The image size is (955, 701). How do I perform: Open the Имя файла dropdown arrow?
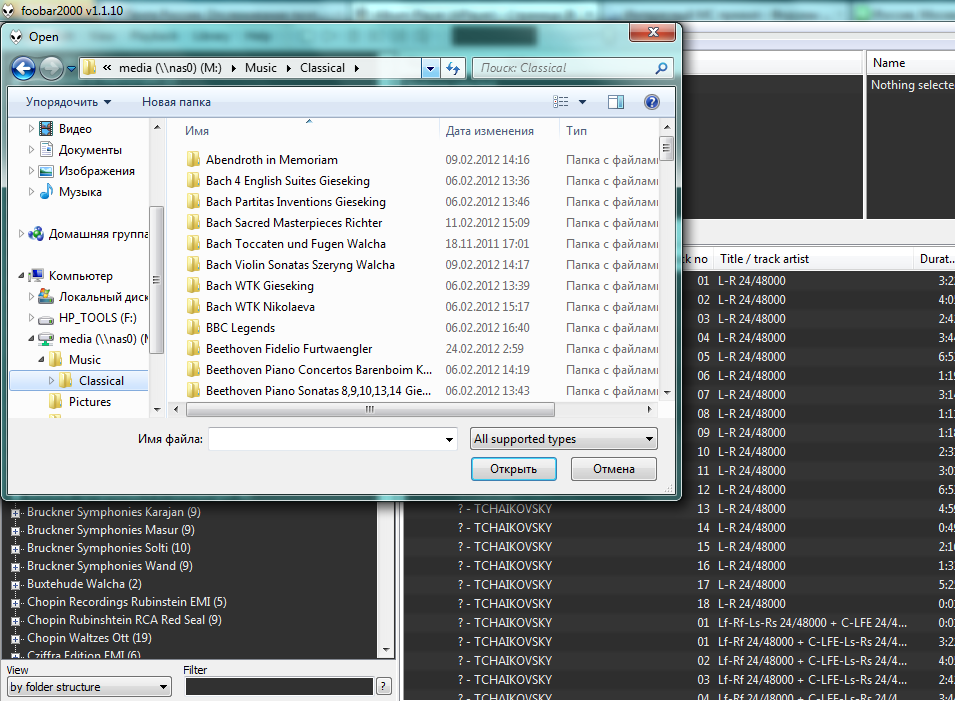pyautogui.click(x=449, y=439)
